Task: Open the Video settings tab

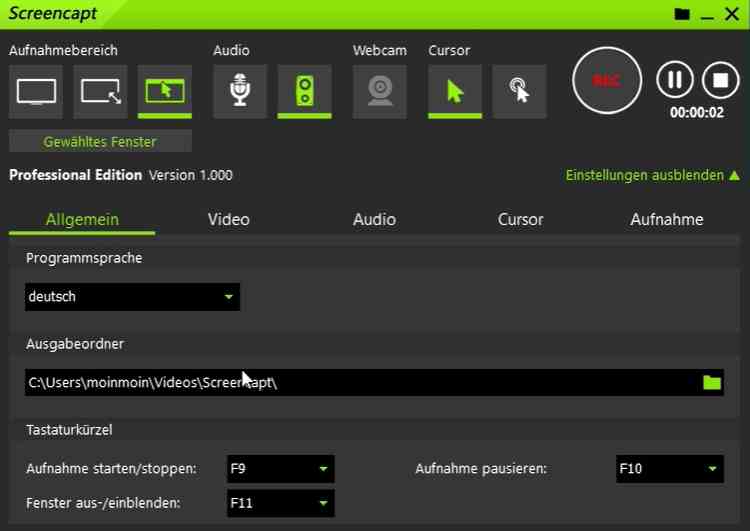Action: [229, 220]
